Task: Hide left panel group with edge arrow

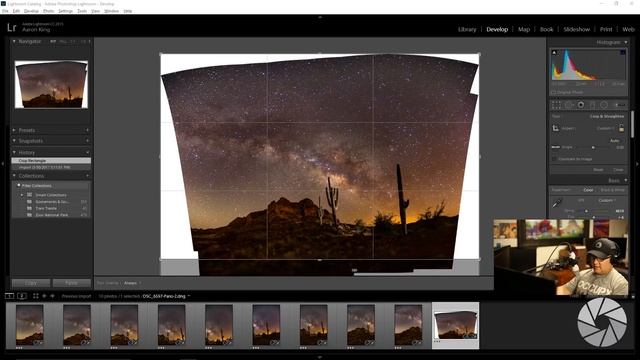Action: click(3, 163)
